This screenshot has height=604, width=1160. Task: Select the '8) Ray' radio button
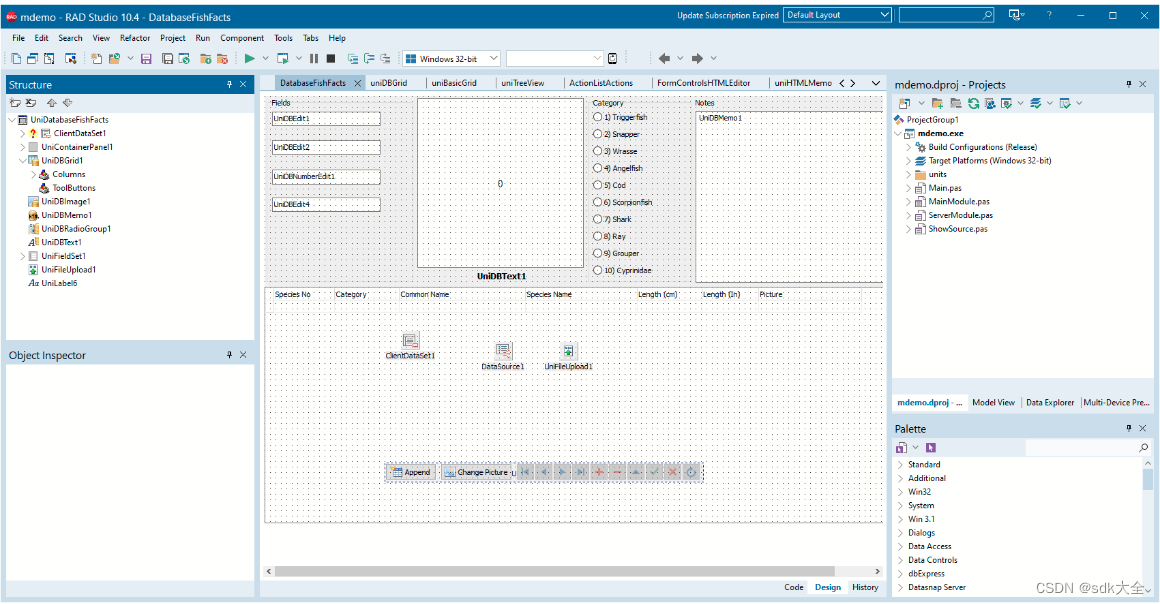(598, 236)
